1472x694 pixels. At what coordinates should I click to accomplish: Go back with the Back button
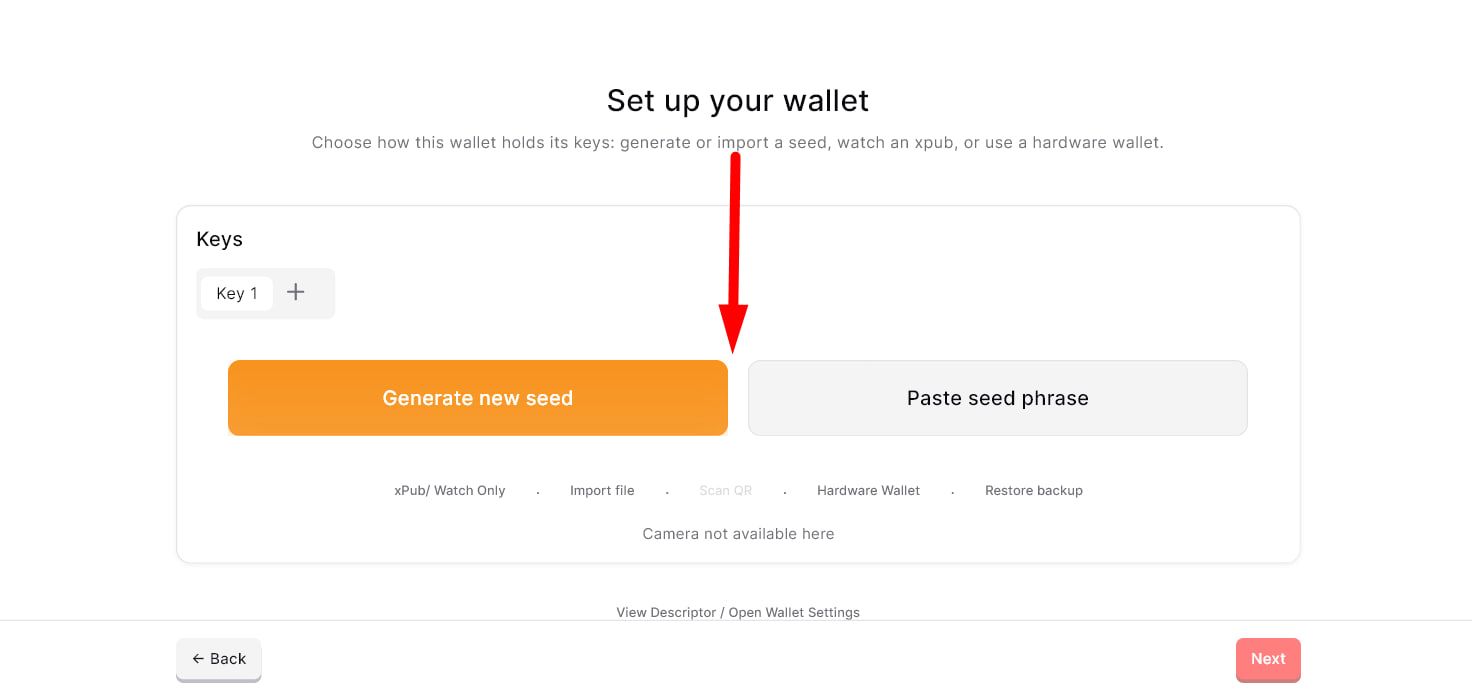pyautogui.click(x=219, y=659)
